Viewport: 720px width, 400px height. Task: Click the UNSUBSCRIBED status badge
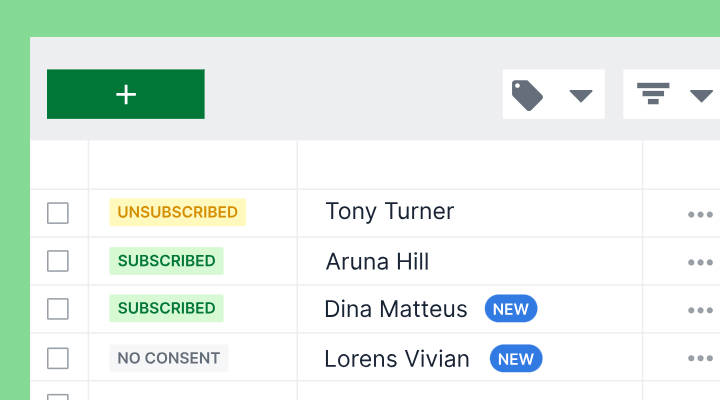click(178, 212)
